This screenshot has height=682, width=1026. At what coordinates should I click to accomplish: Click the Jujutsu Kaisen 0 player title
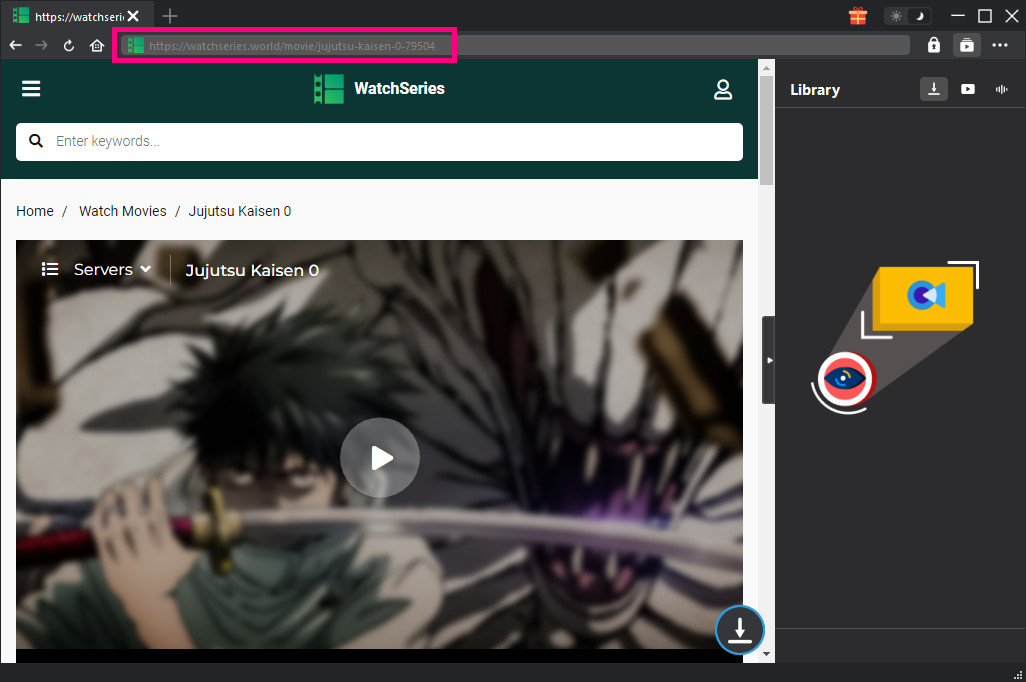[252, 270]
